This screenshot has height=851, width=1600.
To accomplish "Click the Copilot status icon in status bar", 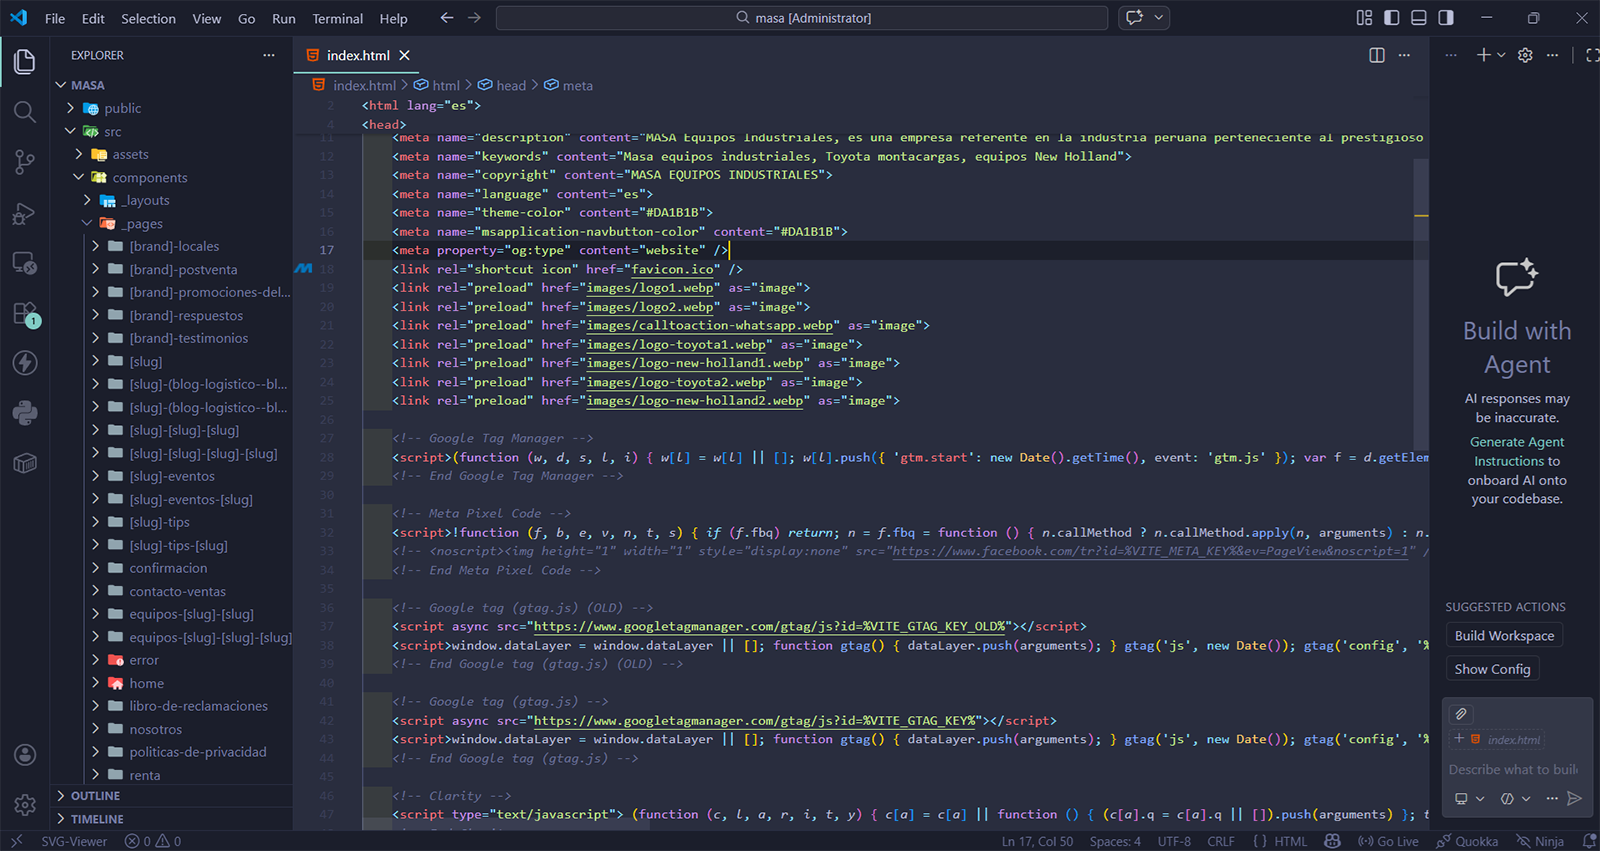I will [x=1332, y=841].
